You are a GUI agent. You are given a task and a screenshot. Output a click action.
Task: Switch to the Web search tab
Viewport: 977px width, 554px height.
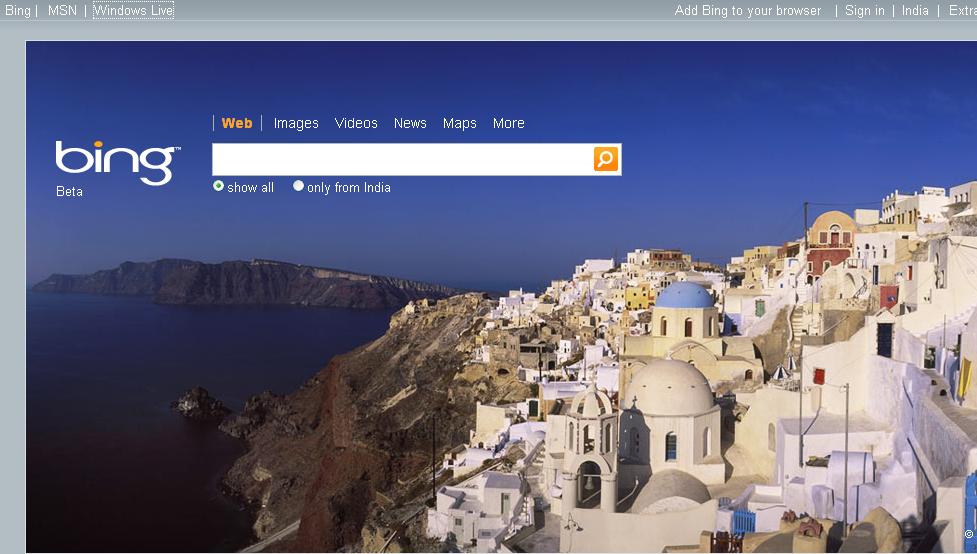click(x=237, y=123)
